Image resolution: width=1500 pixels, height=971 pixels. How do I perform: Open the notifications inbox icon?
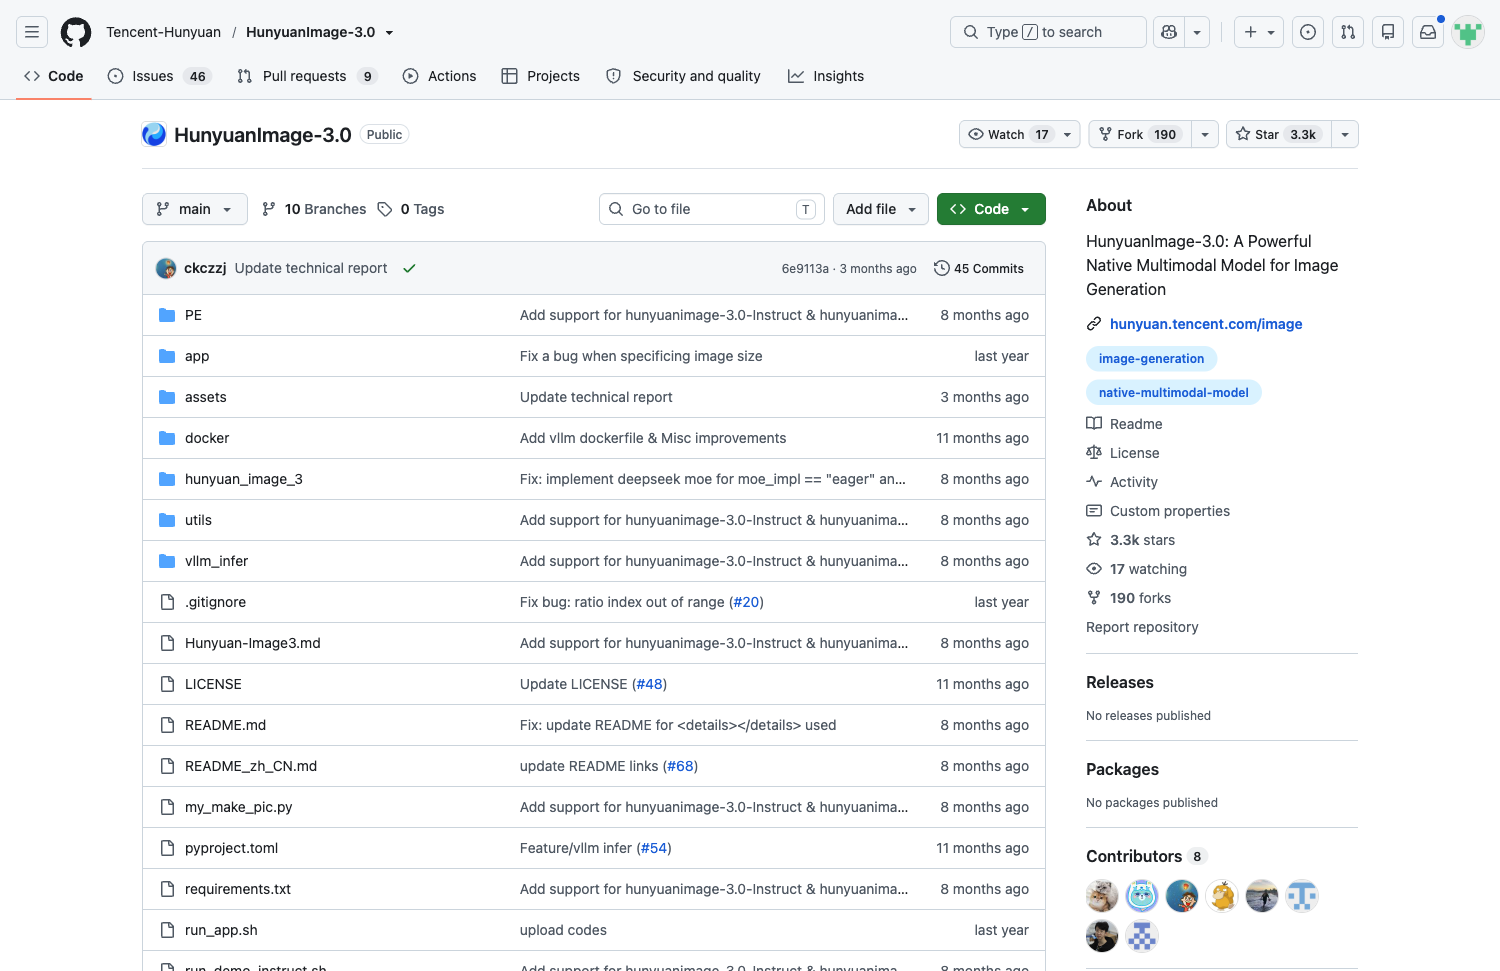1428,32
